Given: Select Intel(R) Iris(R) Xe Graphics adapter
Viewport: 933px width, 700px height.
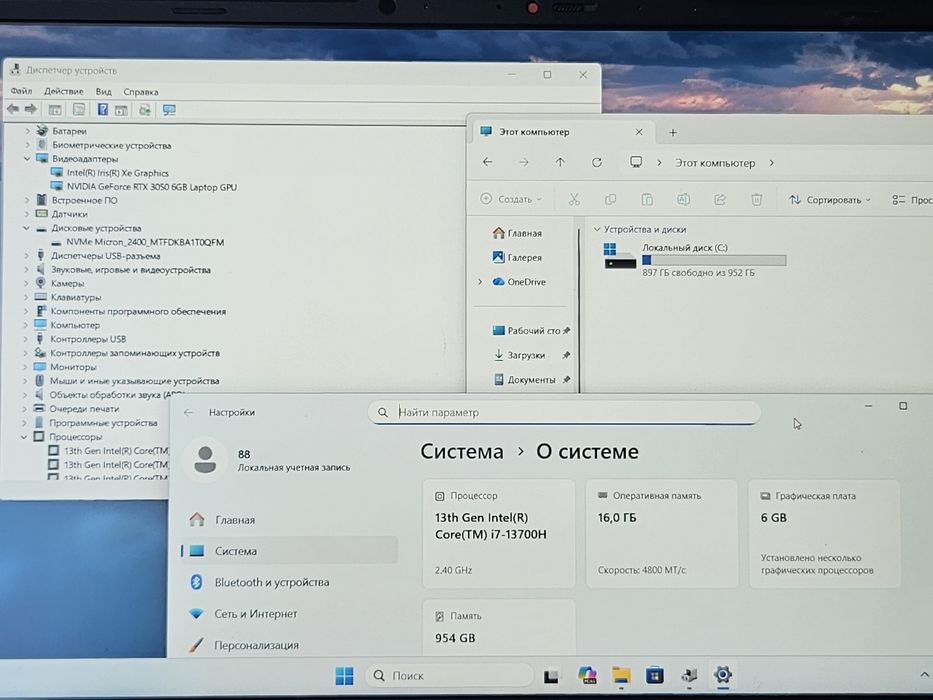Looking at the screenshot, I should (118, 173).
